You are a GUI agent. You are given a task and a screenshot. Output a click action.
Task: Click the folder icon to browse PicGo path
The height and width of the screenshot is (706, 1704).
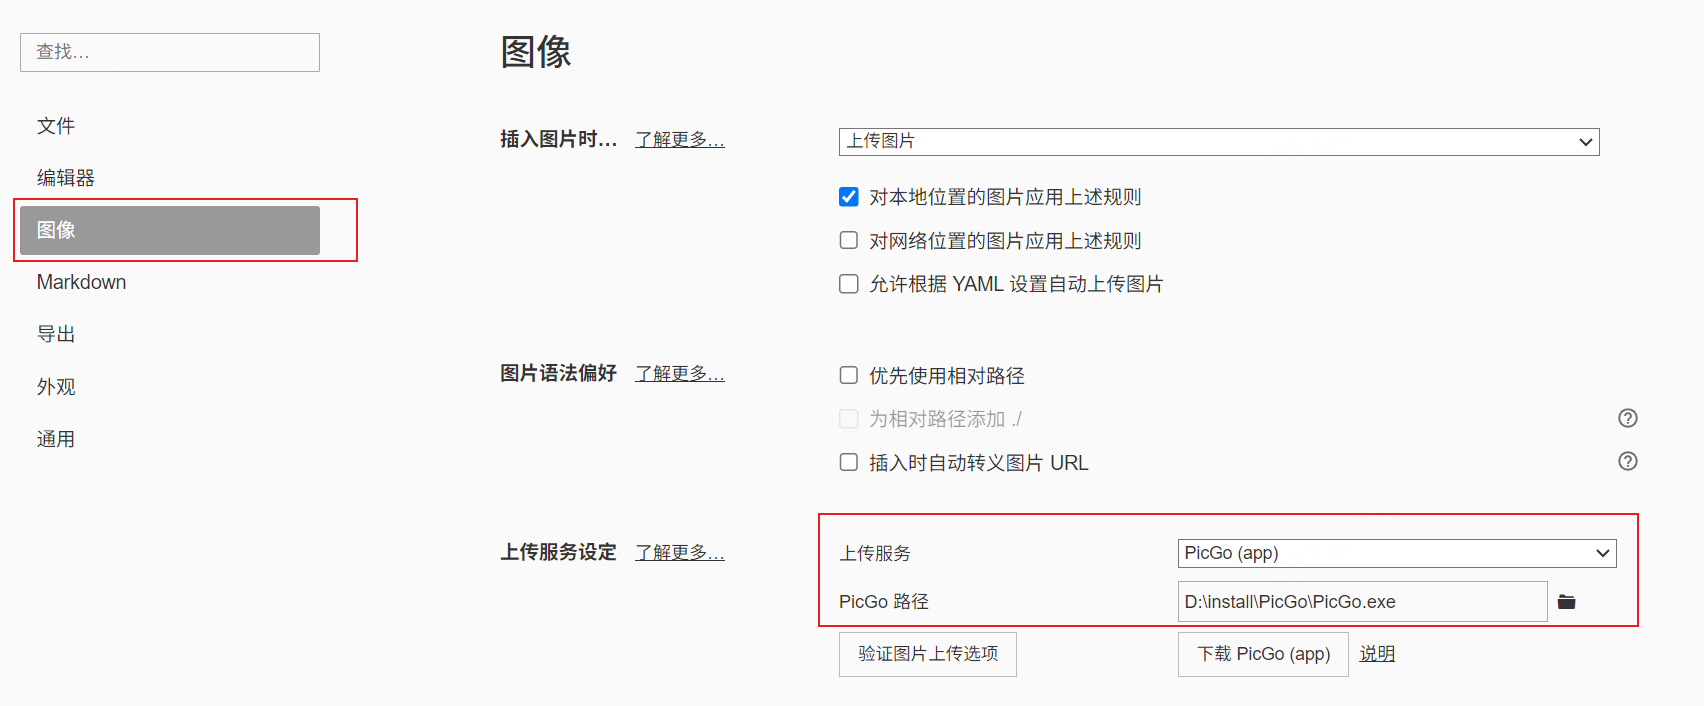1567,602
